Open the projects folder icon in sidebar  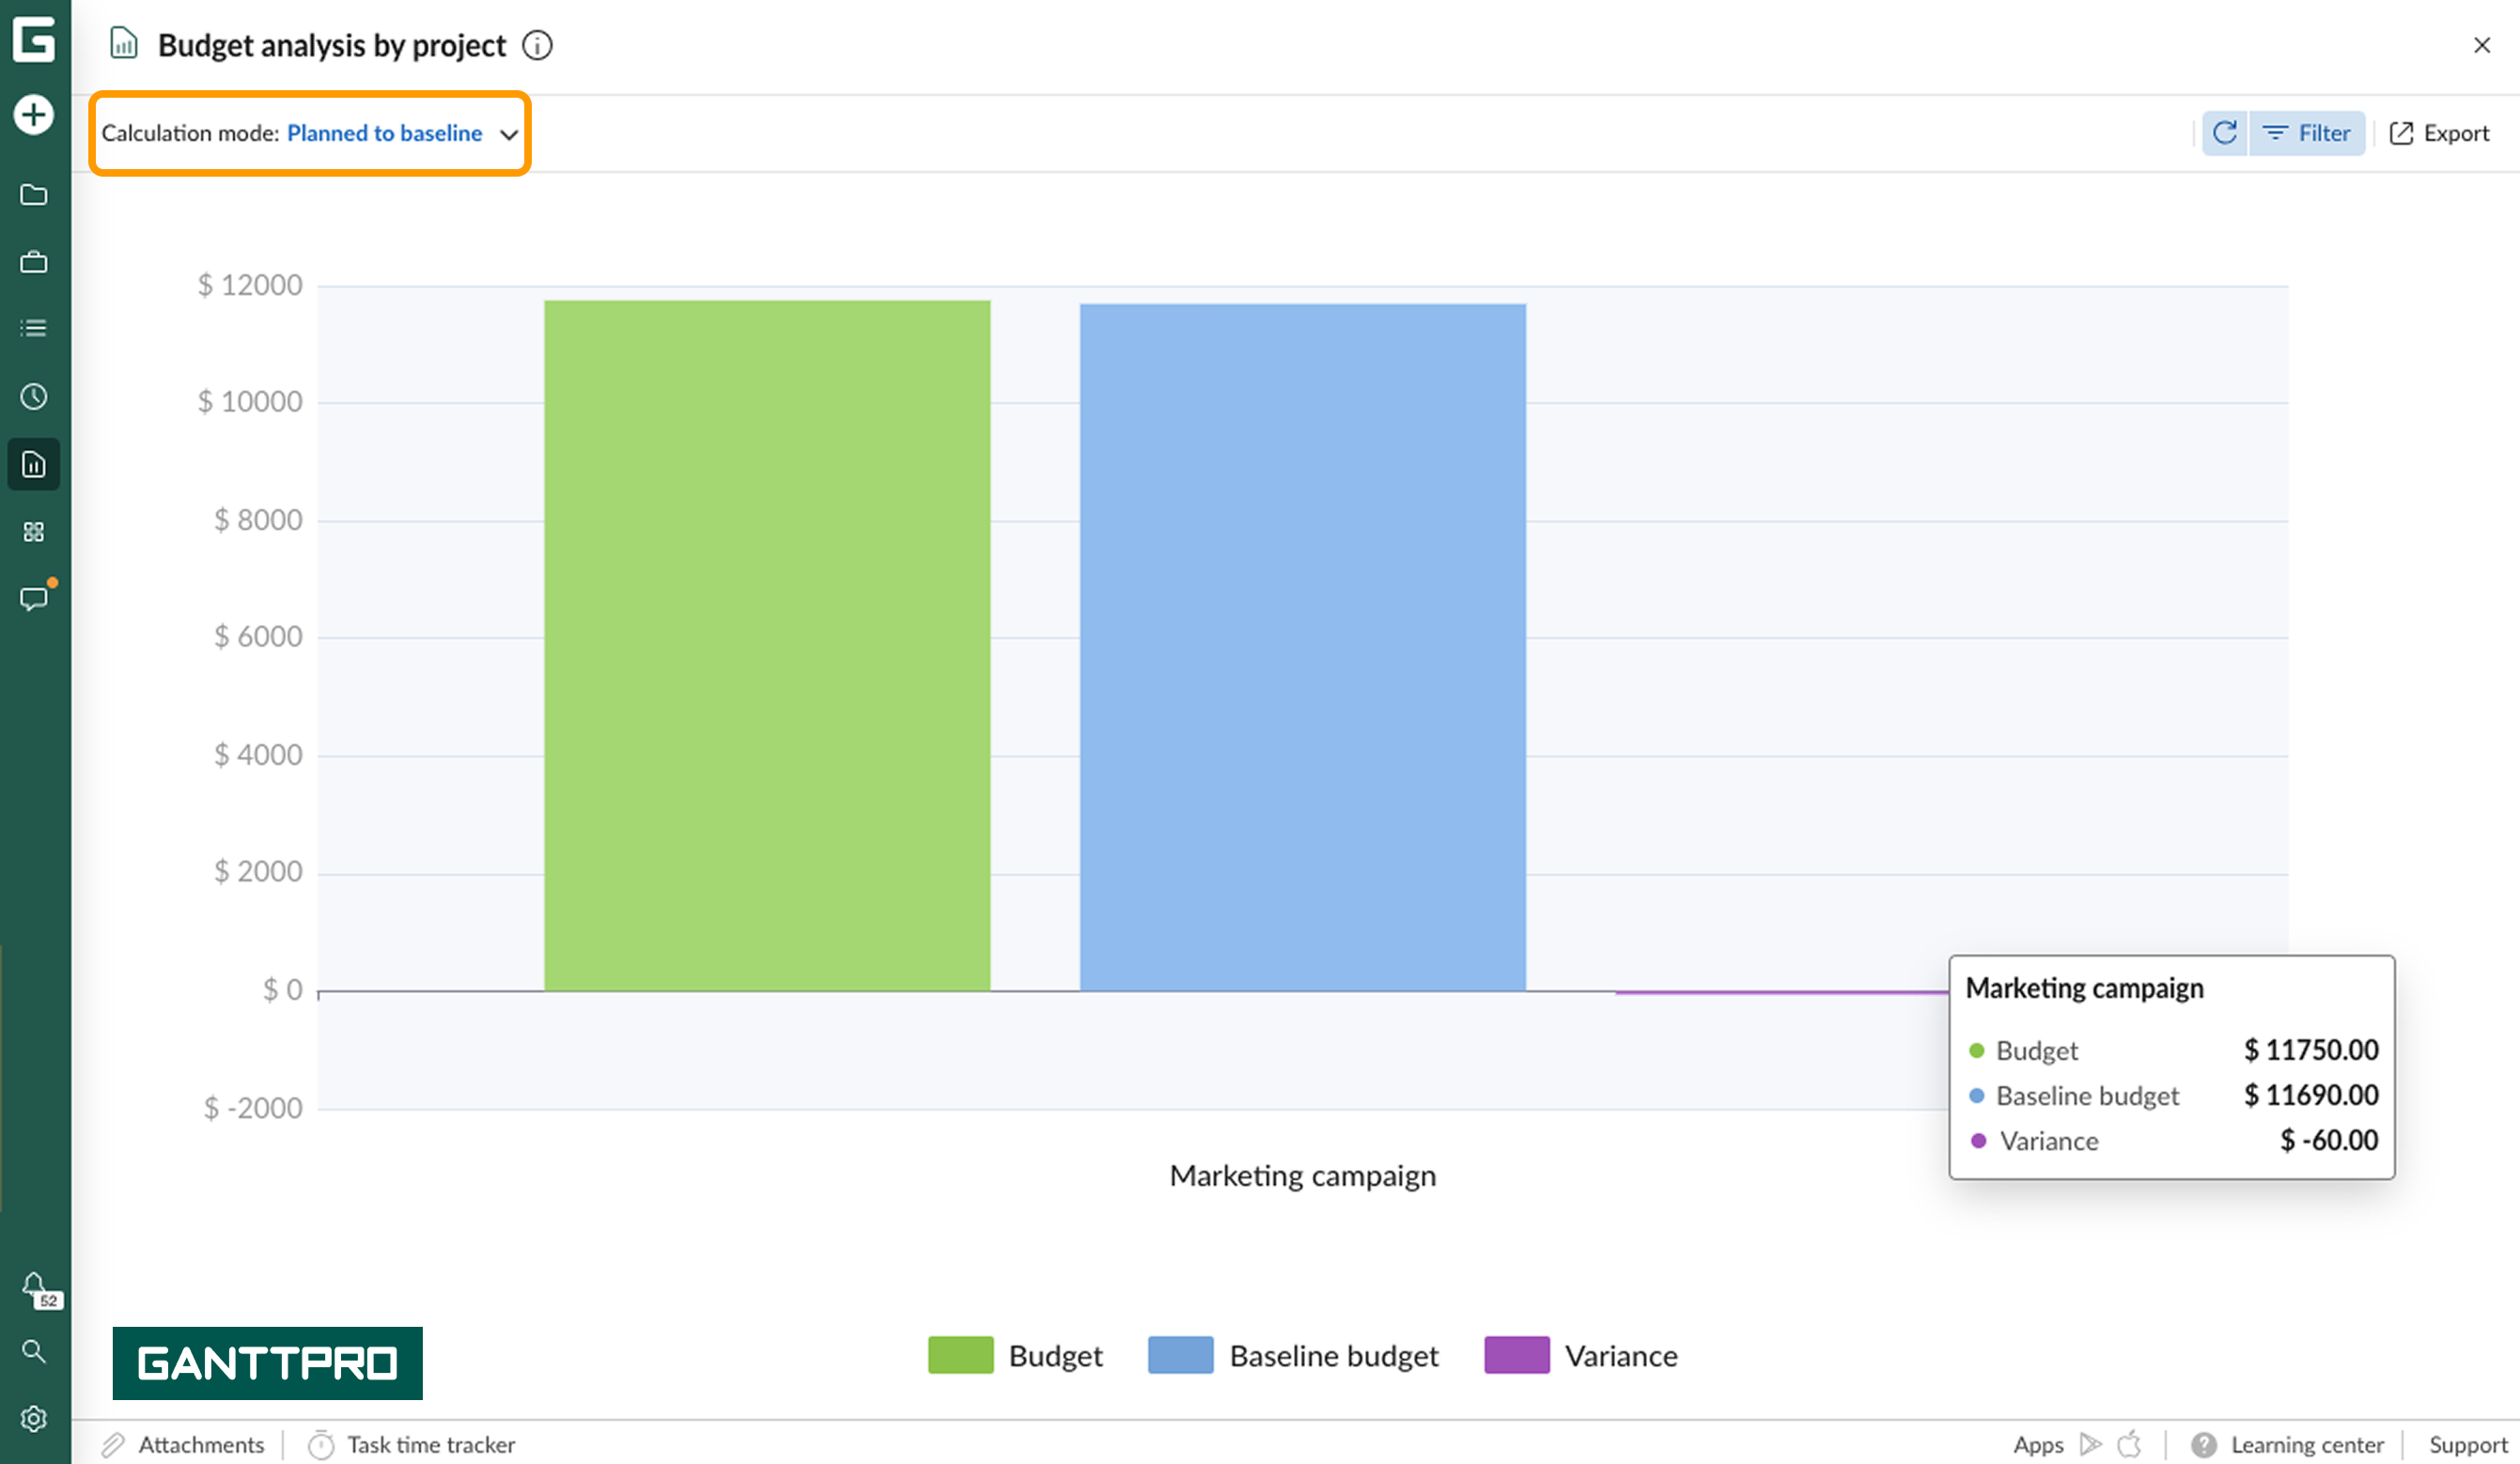[x=34, y=195]
